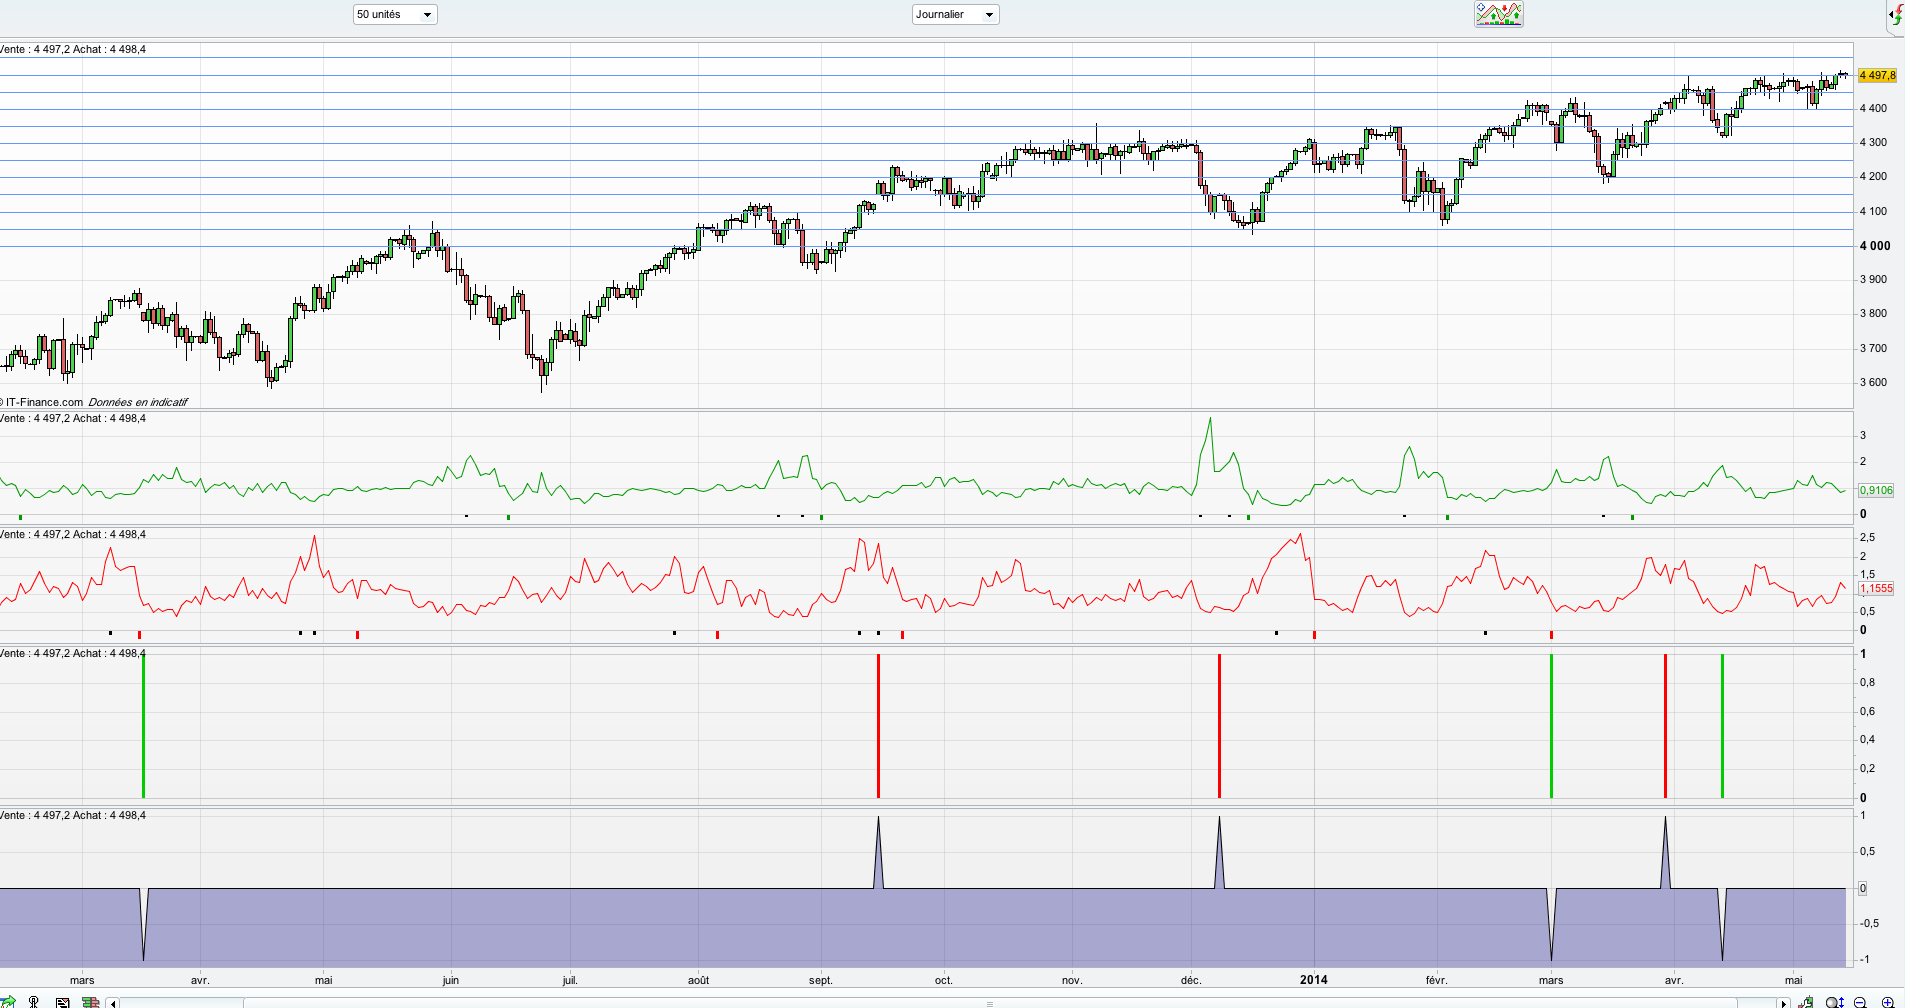Click the 2014 marker on time axis
This screenshot has width=1905, height=1008.
tap(1313, 980)
